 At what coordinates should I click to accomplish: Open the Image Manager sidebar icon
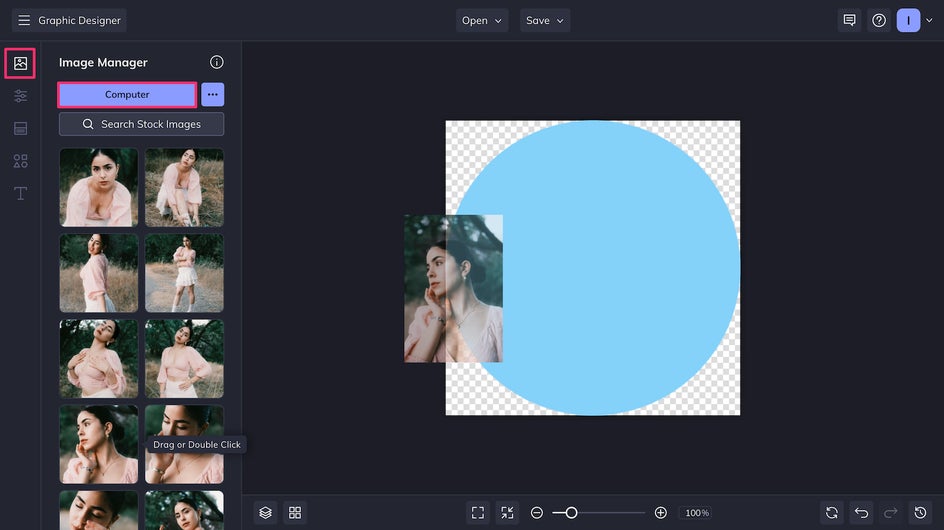tap(20, 63)
